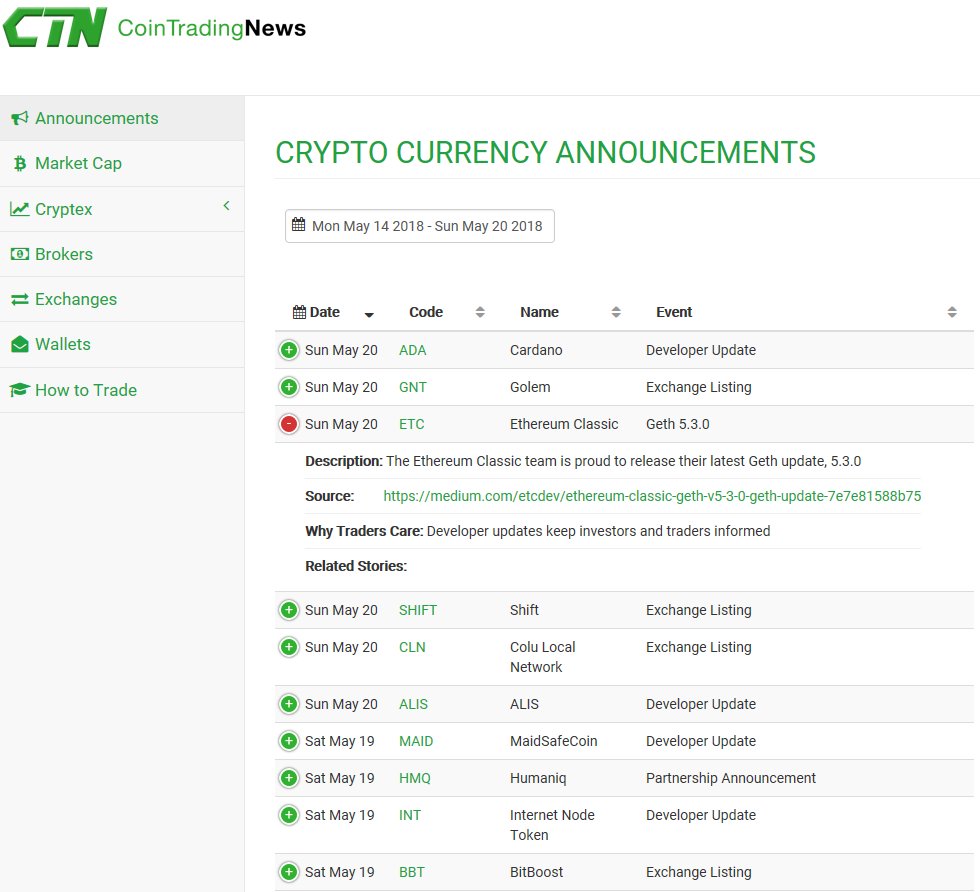The width and height of the screenshot is (980, 892).
Task: Open Announcements in the sidebar
Action: pyautogui.click(x=122, y=118)
